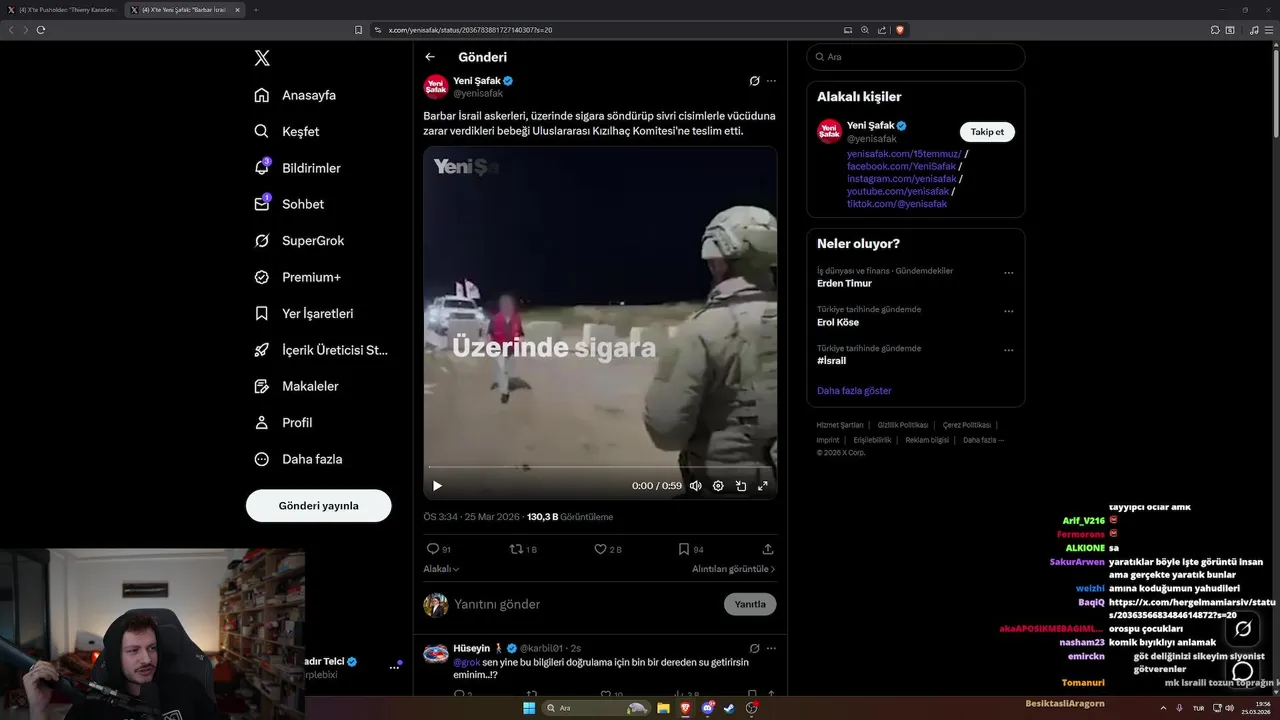The image size is (1280, 720).
Task: Like the post with 2 B likes
Action: pos(608,549)
